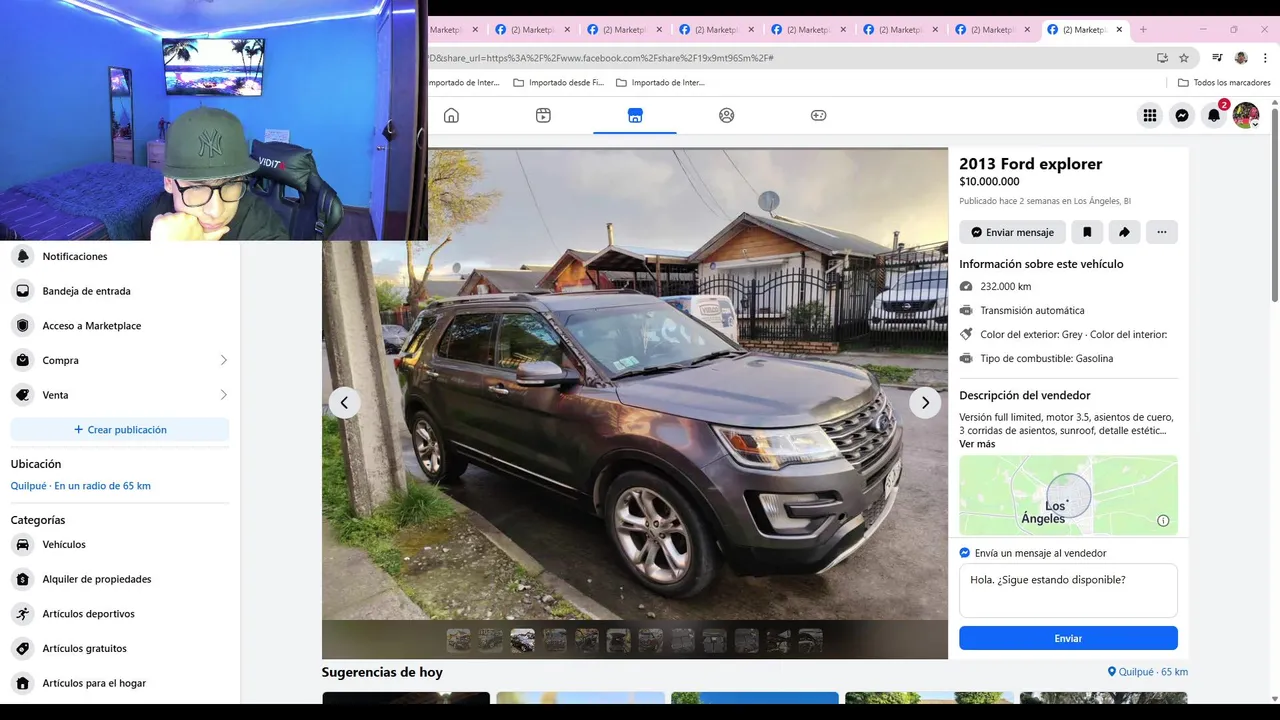Click Quilpué · 65 km suggestions link

[x=1148, y=672]
